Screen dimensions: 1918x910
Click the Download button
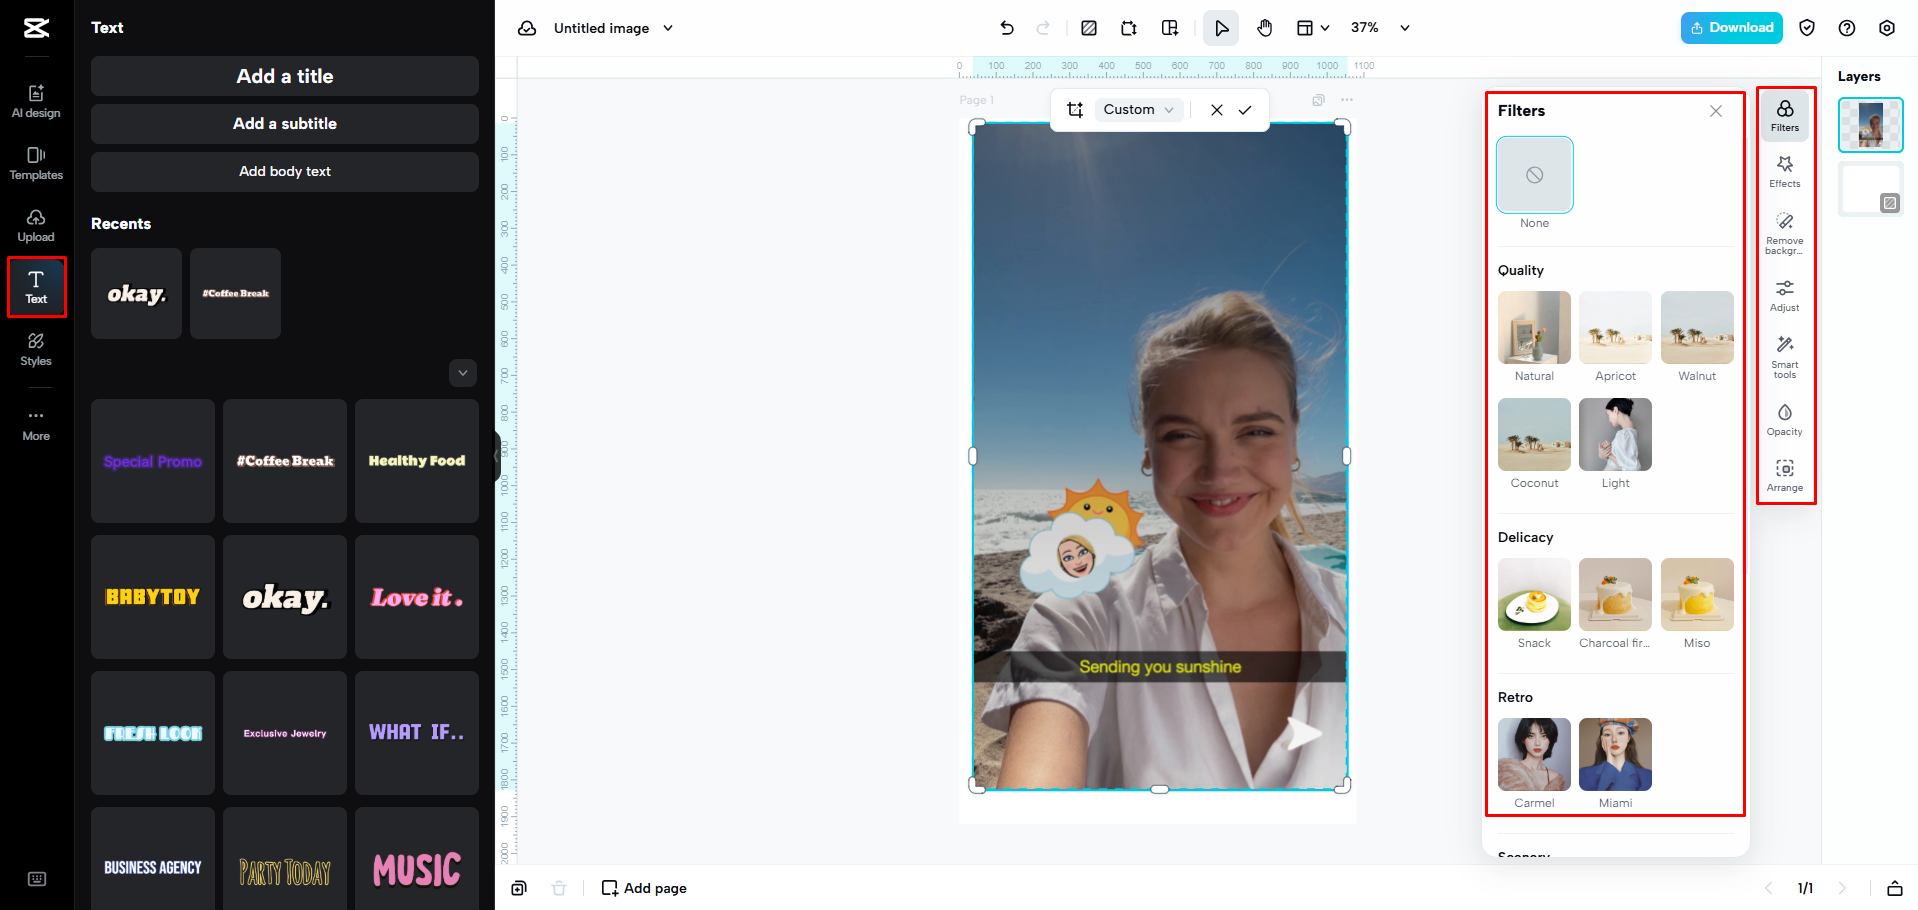coord(1730,28)
